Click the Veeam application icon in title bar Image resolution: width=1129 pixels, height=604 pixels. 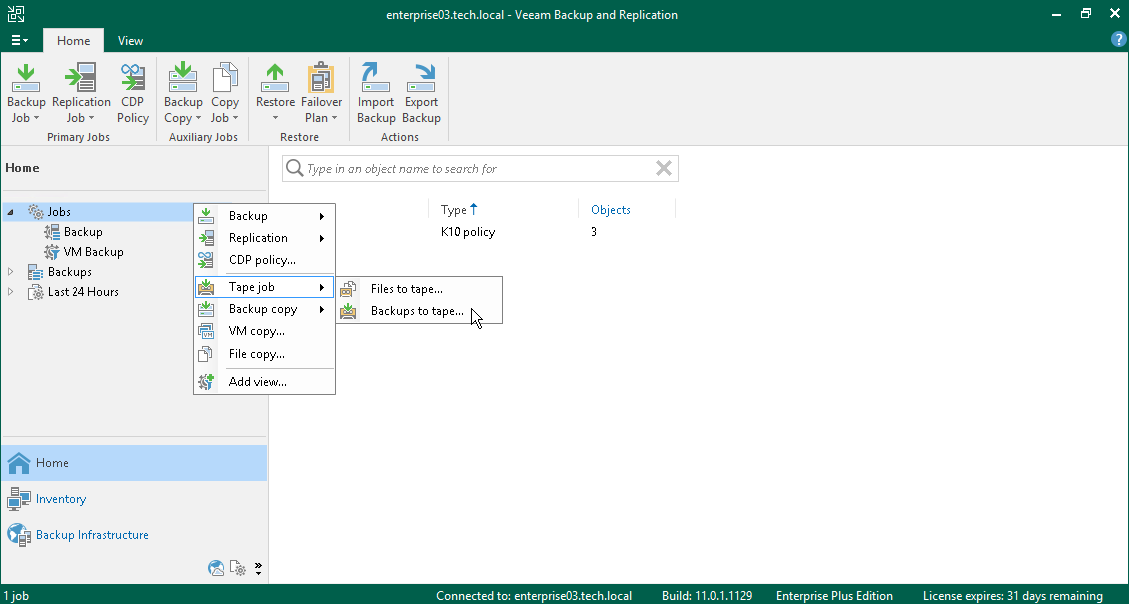[16, 14]
